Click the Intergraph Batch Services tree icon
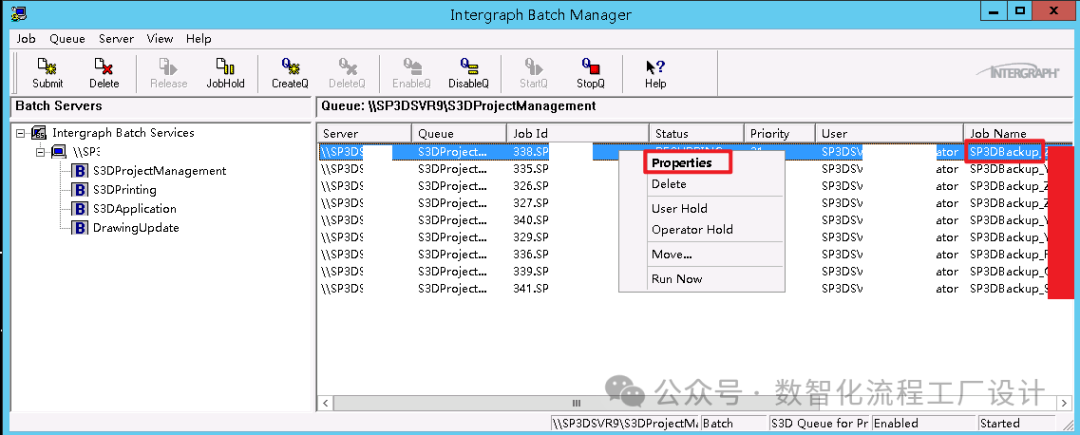 (x=39, y=134)
